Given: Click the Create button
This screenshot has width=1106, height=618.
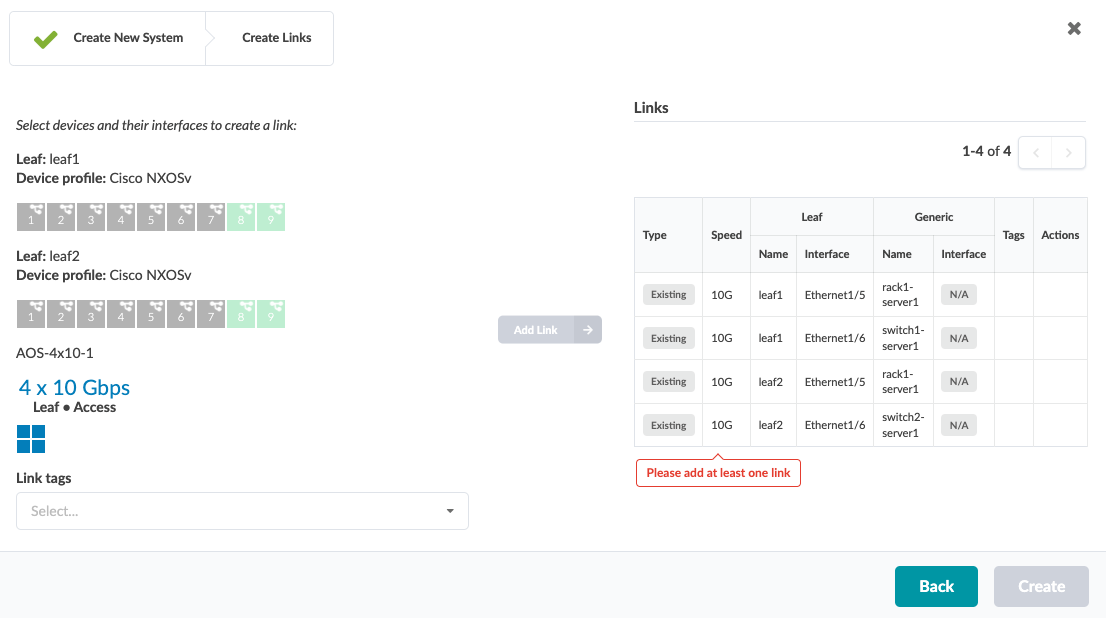Looking at the screenshot, I should coord(1041,586).
